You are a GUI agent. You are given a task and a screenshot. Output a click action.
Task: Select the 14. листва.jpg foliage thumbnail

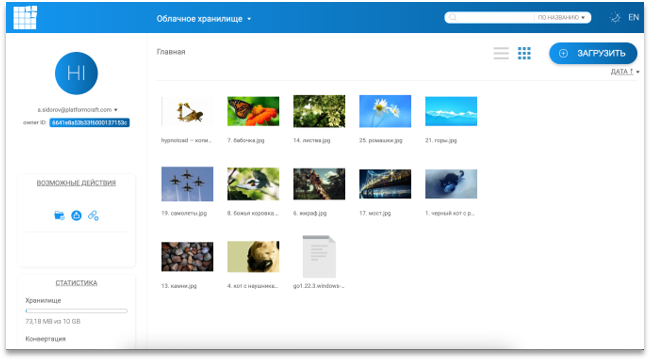tap(319, 111)
